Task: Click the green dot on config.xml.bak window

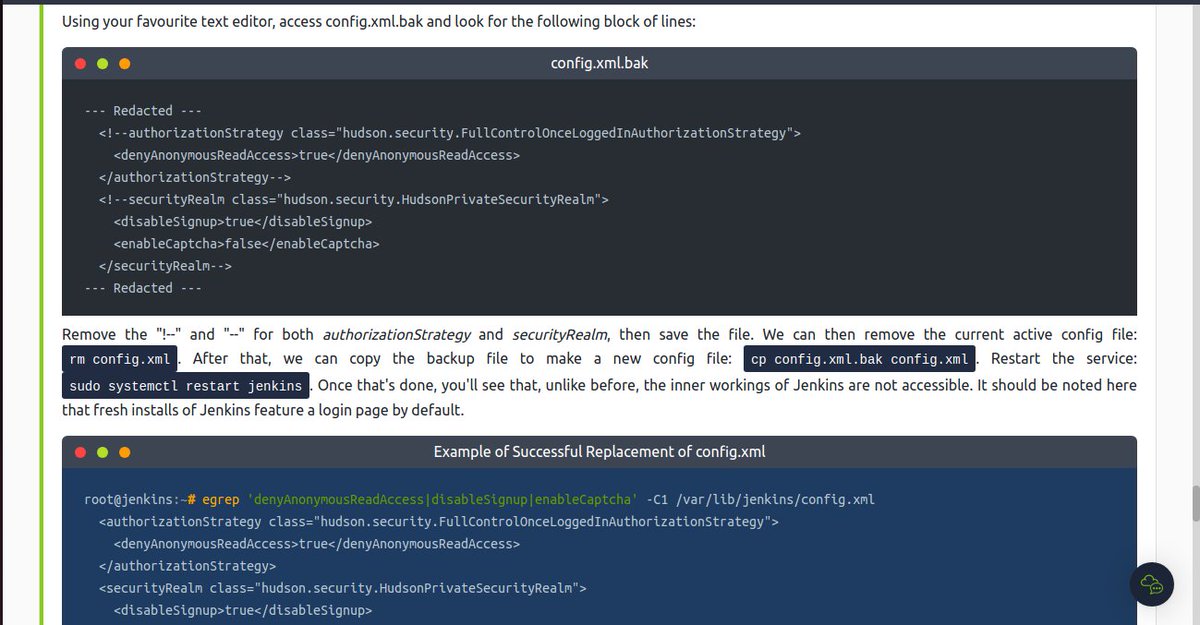Action: click(103, 64)
